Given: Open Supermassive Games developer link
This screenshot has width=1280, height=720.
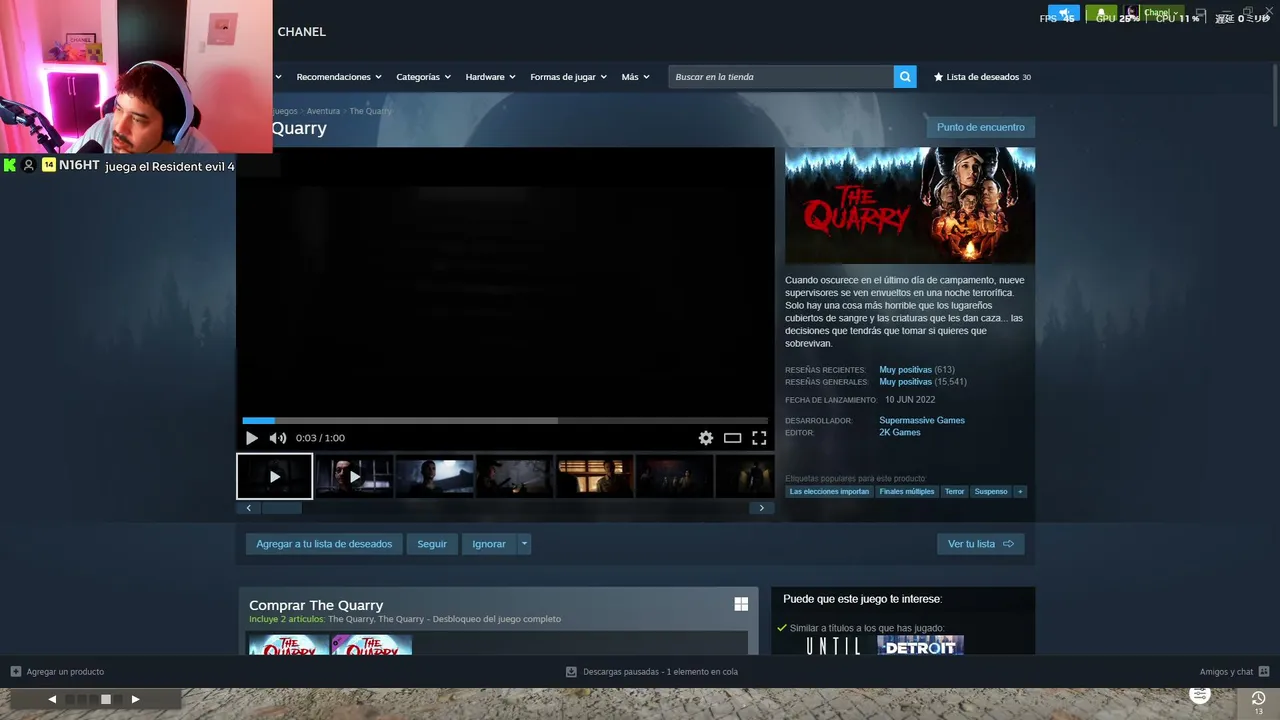Looking at the screenshot, I should (922, 420).
